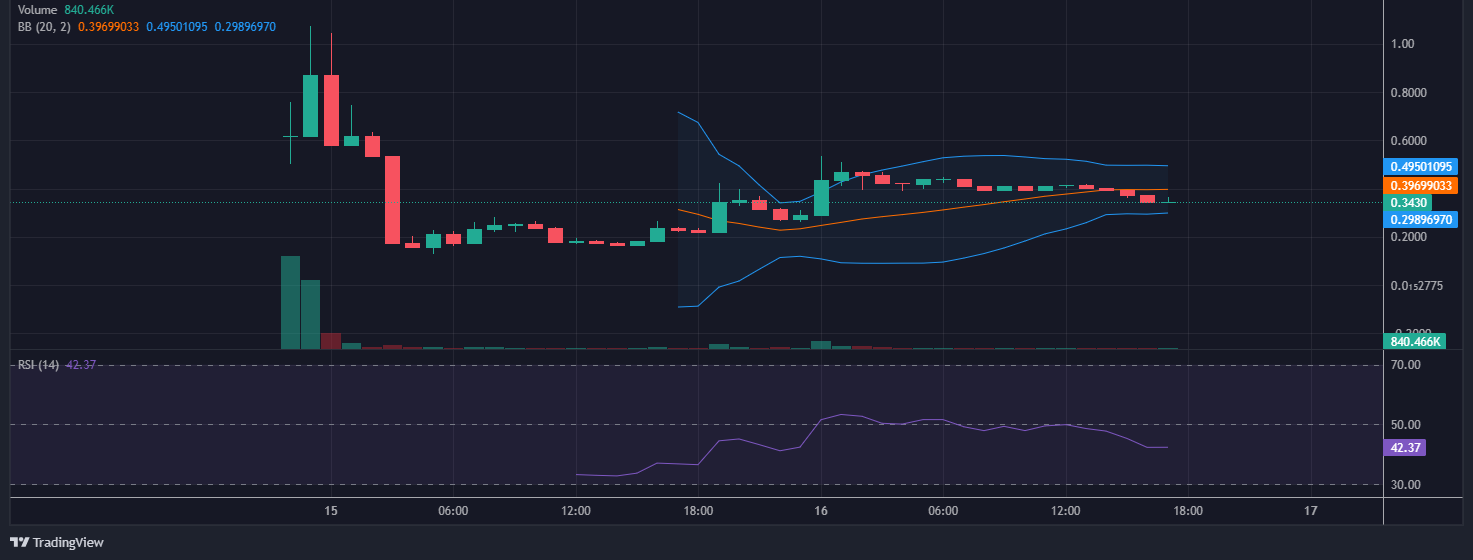Click the green 840.466K volume axis tag

(x=1415, y=342)
